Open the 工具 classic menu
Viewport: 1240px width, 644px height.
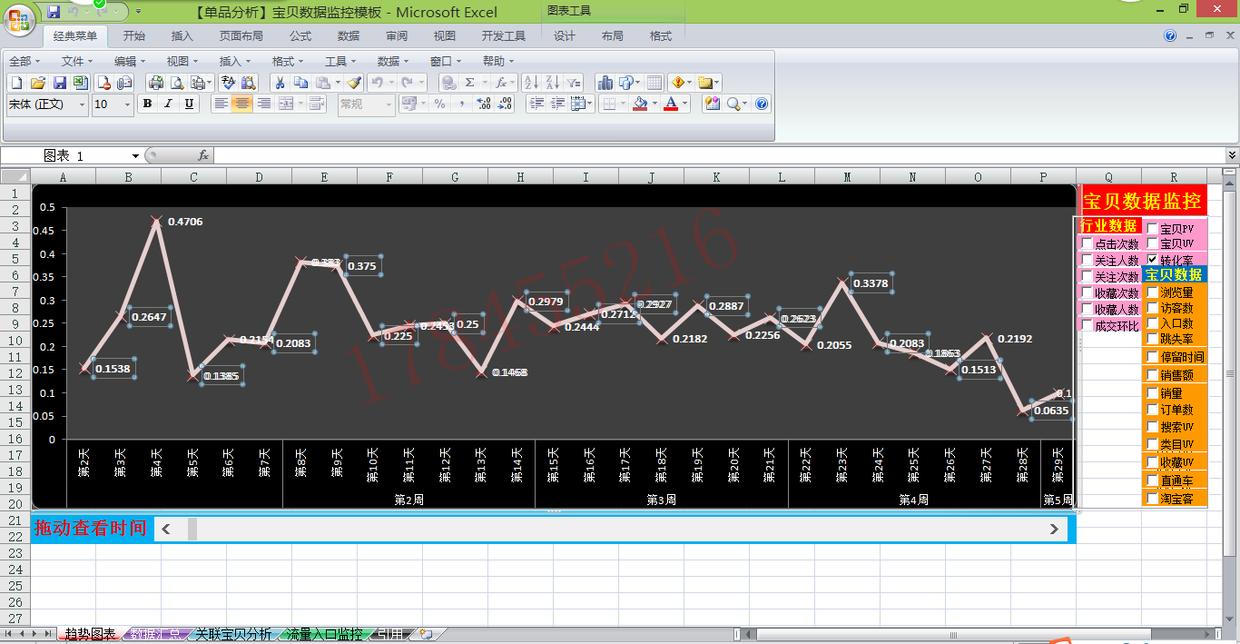point(340,61)
